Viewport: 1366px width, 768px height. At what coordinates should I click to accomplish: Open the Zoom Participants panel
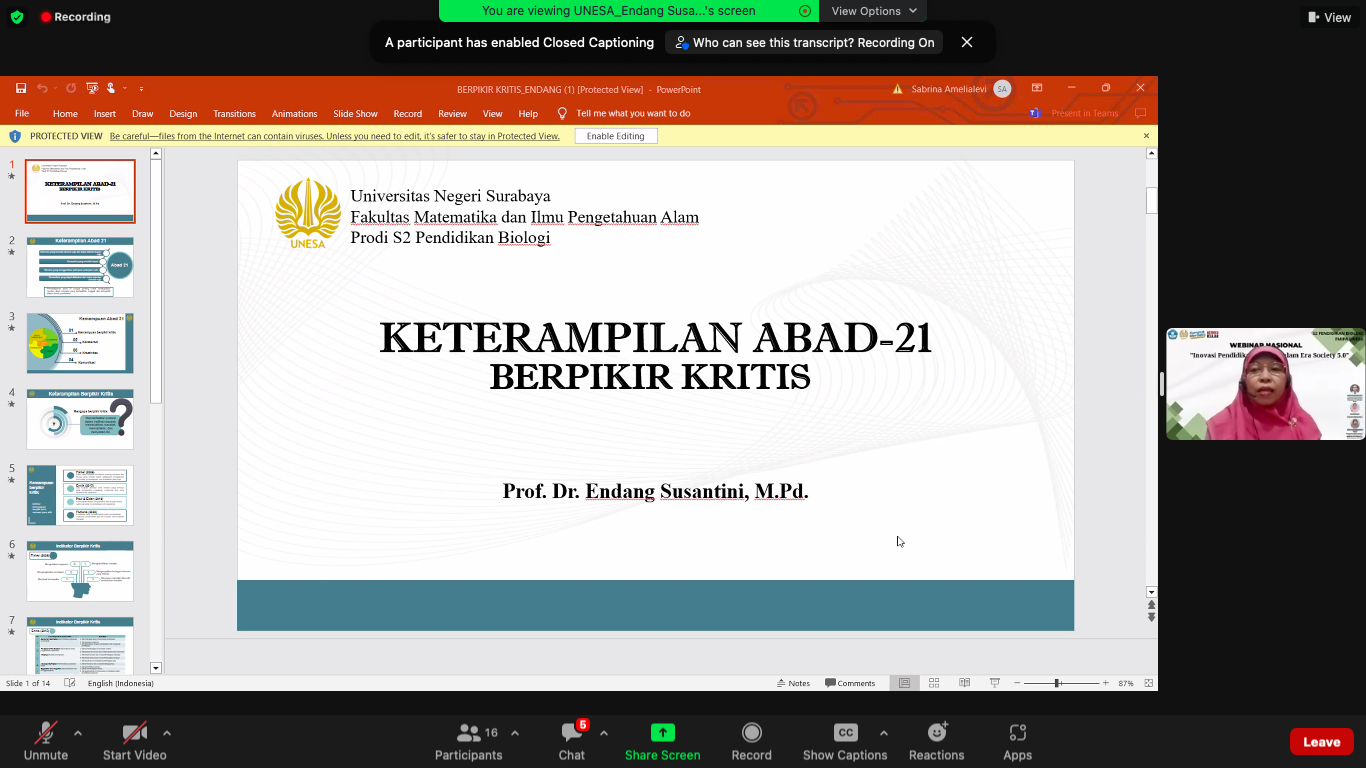click(468, 741)
